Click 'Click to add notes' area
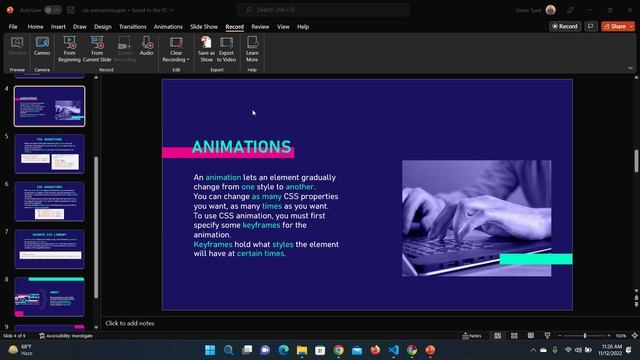 [x=130, y=323]
